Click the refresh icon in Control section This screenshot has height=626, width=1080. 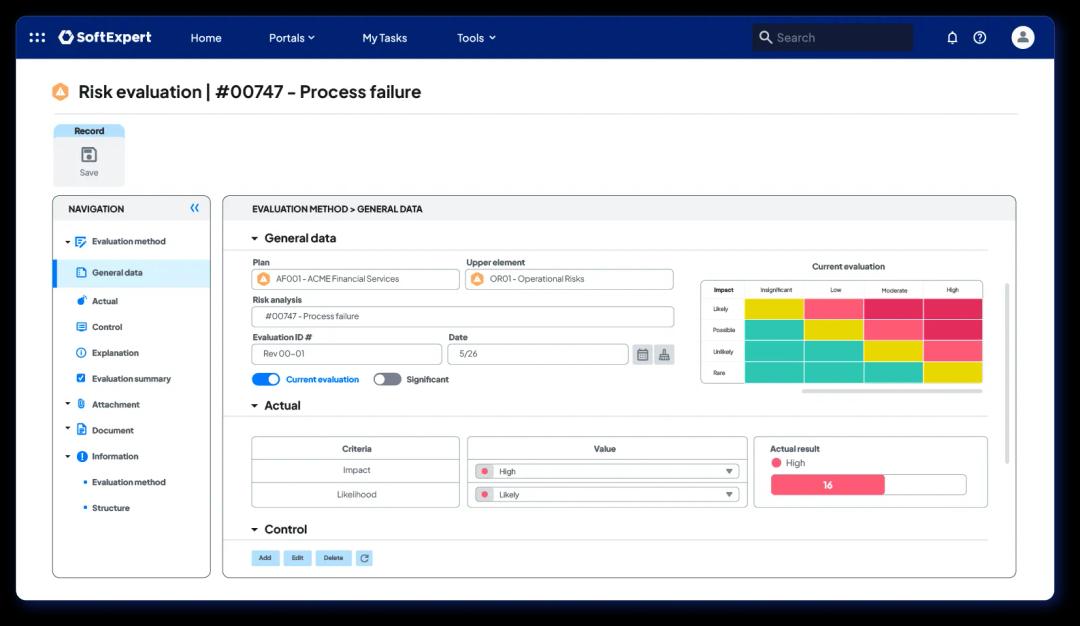tap(364, 558)
